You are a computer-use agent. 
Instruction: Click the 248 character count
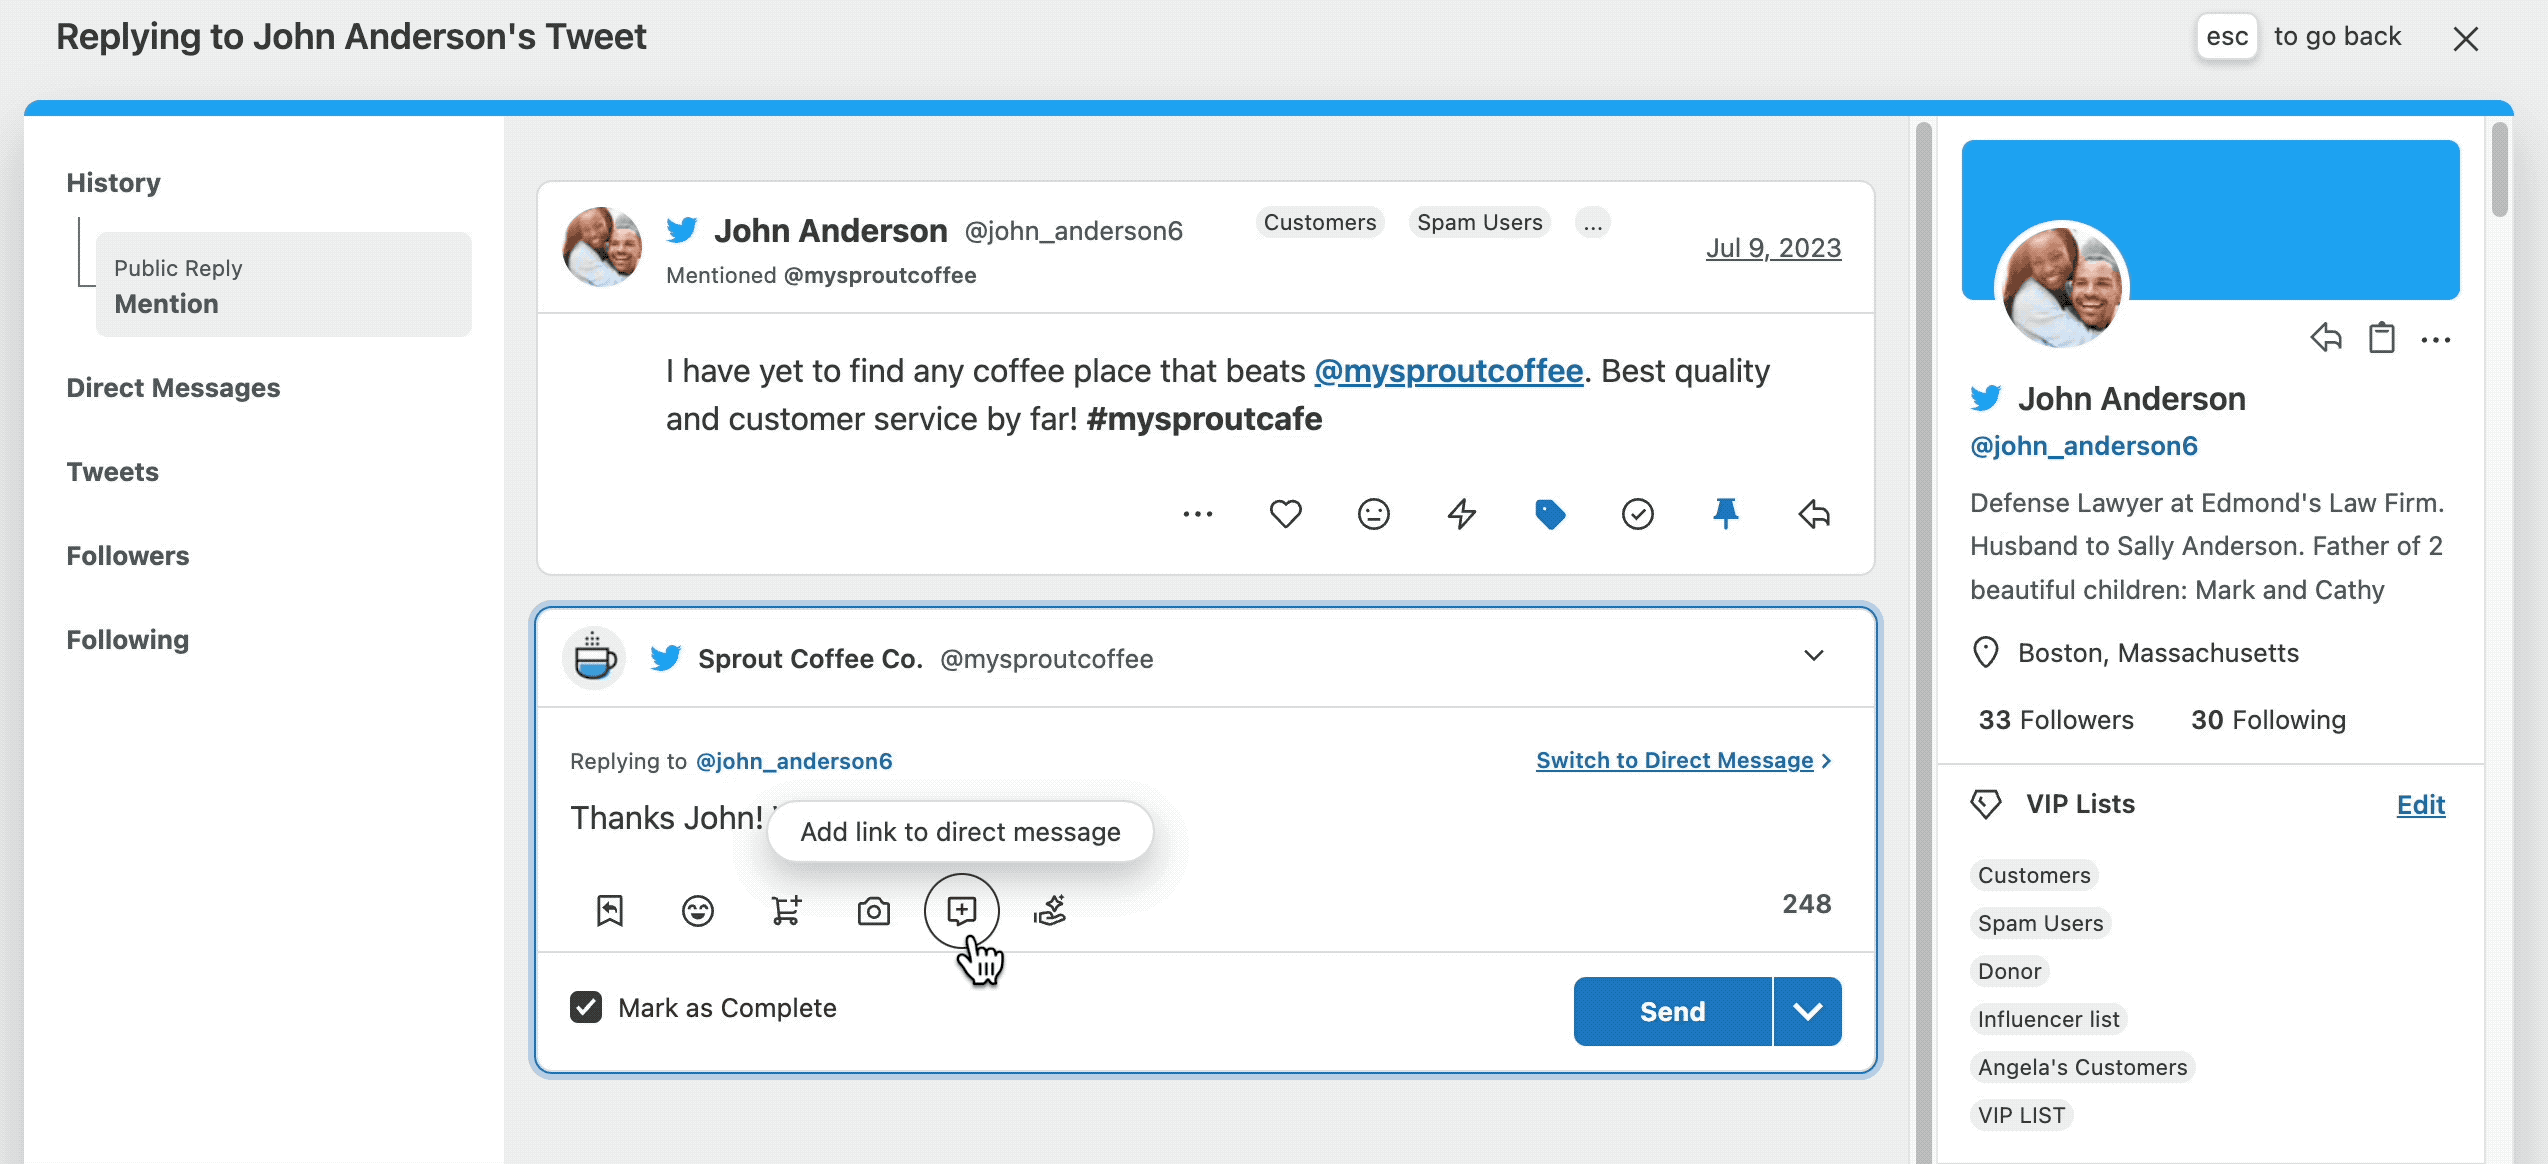click(x=1806, y=904)
